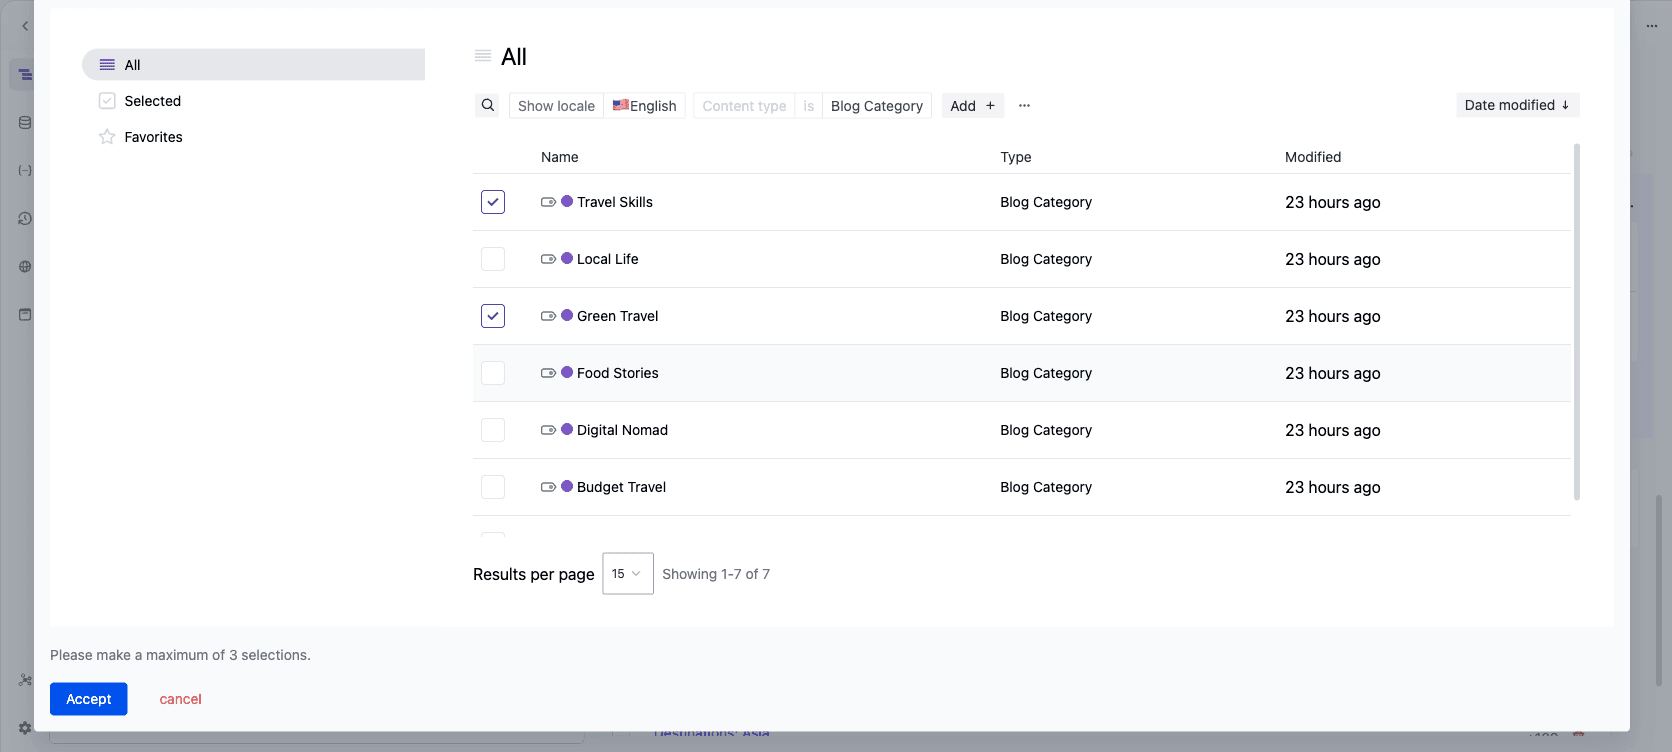Click the list icon beside the All heading
Image resolution: width=1672 pixels, height=752 pixels.
(x=483, y=56)
